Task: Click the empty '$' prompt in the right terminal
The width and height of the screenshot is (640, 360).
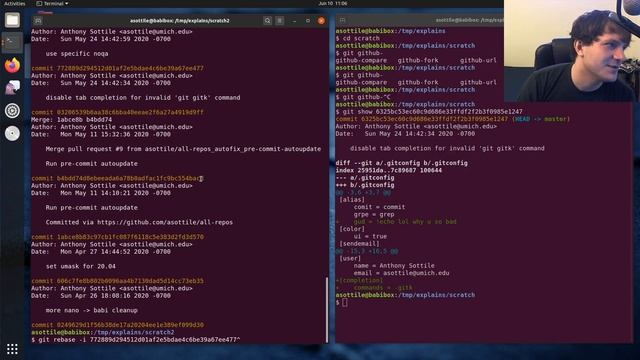Action: click(x=342, y=303)
